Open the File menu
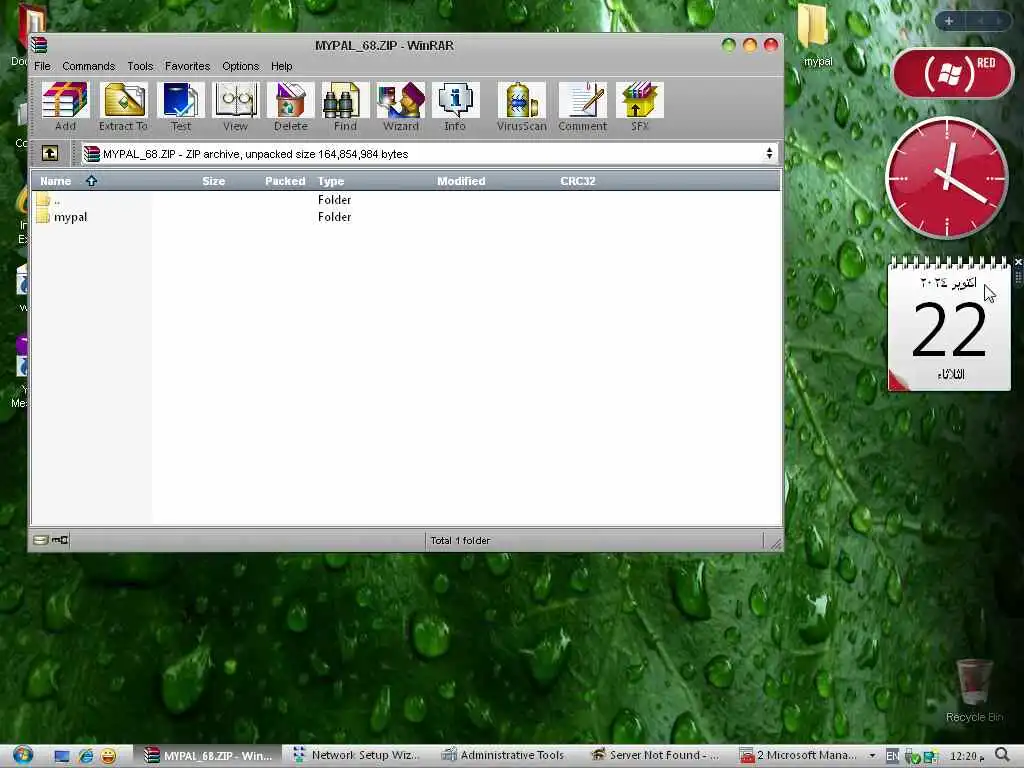This screenshot has height=768, width=1024. [x=42, y=66]
